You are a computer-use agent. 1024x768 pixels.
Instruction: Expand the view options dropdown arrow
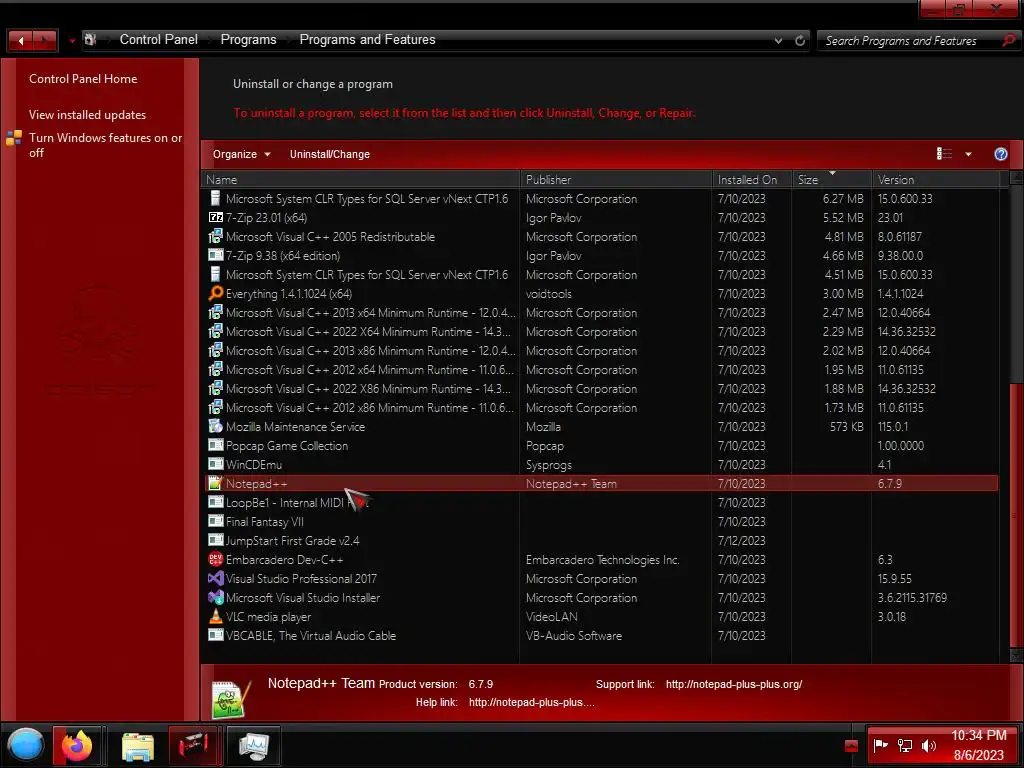coord(968,154)
